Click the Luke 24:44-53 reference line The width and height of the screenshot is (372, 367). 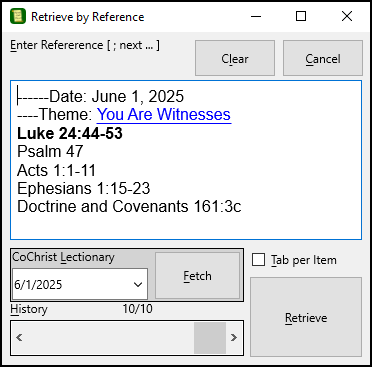tap(70, 133)
